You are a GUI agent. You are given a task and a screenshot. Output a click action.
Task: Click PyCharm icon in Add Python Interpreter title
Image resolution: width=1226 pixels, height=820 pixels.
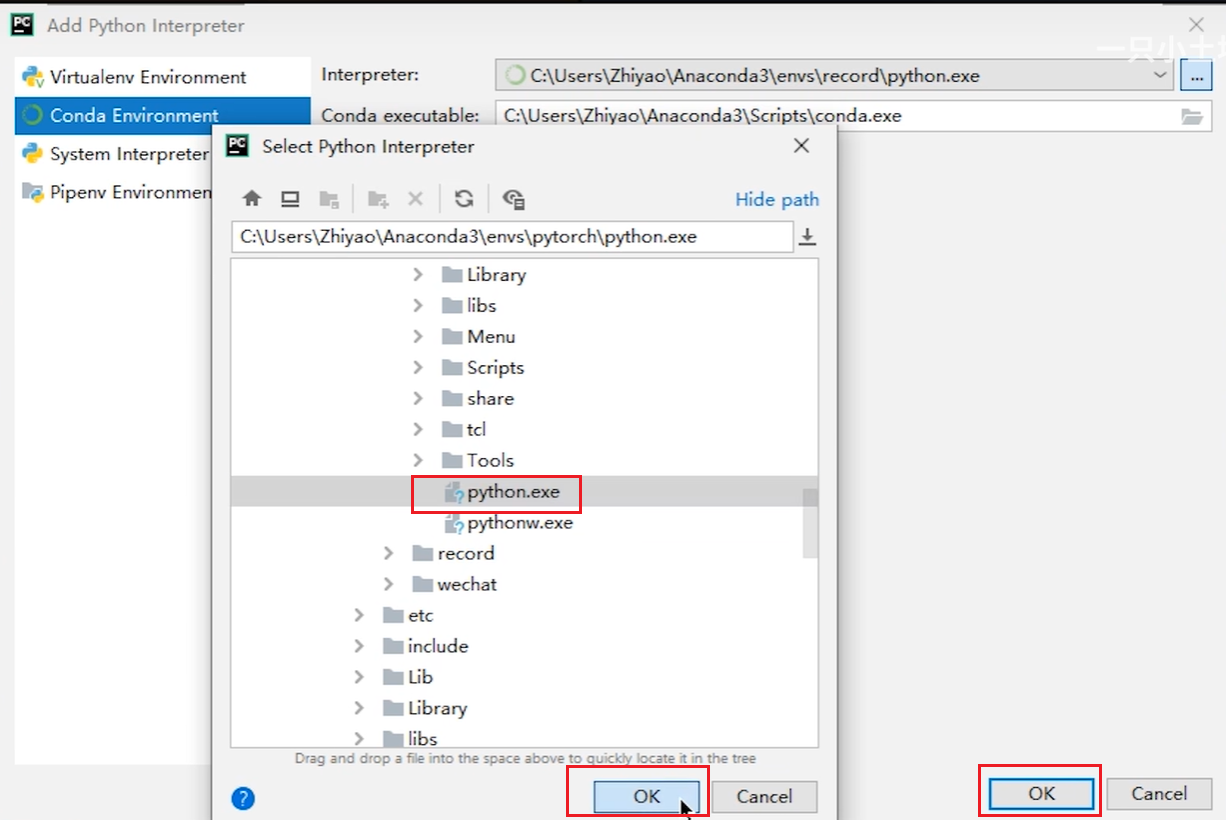point(23,25)
